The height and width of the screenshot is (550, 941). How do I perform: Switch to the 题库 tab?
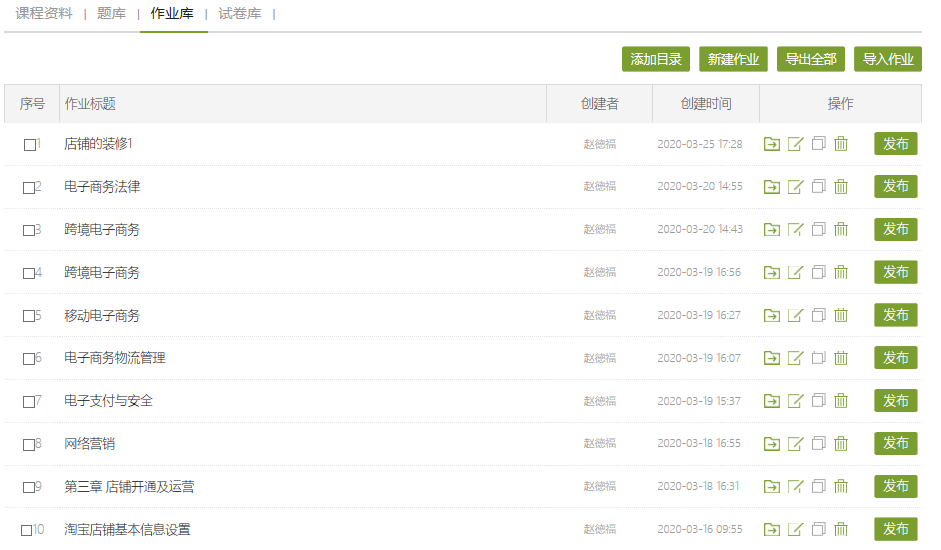pos(111,14)
